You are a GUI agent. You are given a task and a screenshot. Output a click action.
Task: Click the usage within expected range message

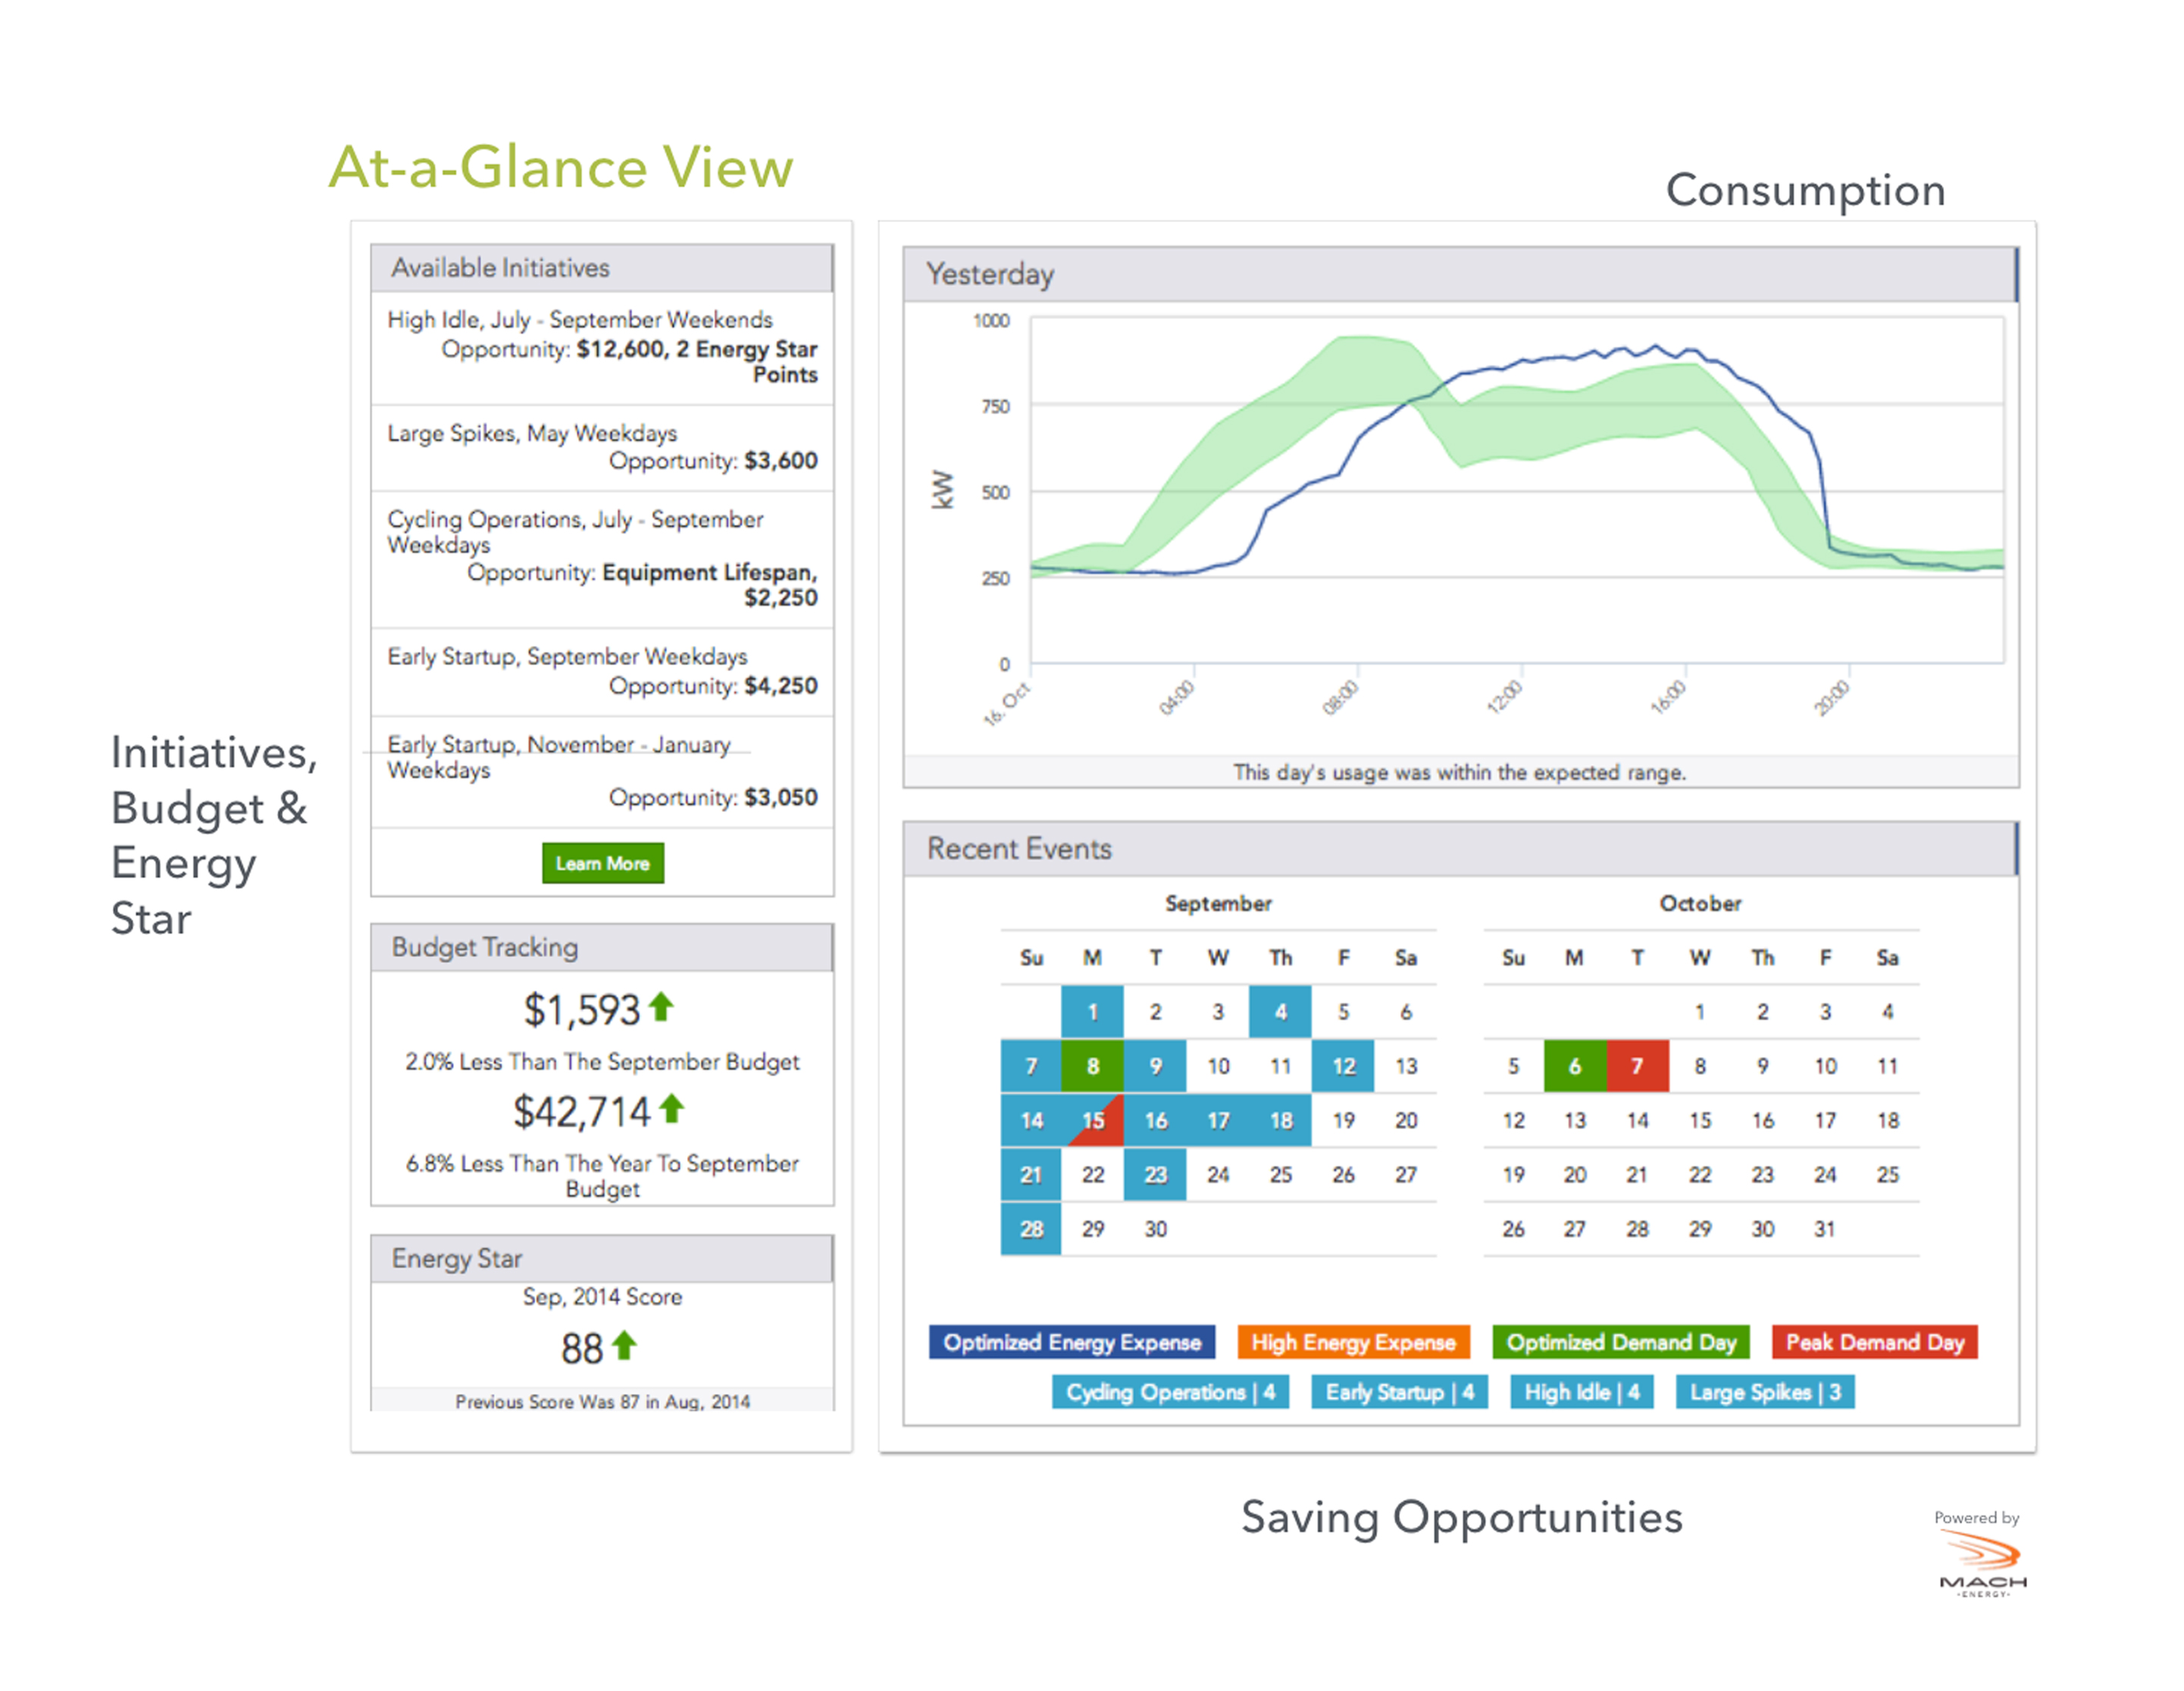click(1459, 772)
